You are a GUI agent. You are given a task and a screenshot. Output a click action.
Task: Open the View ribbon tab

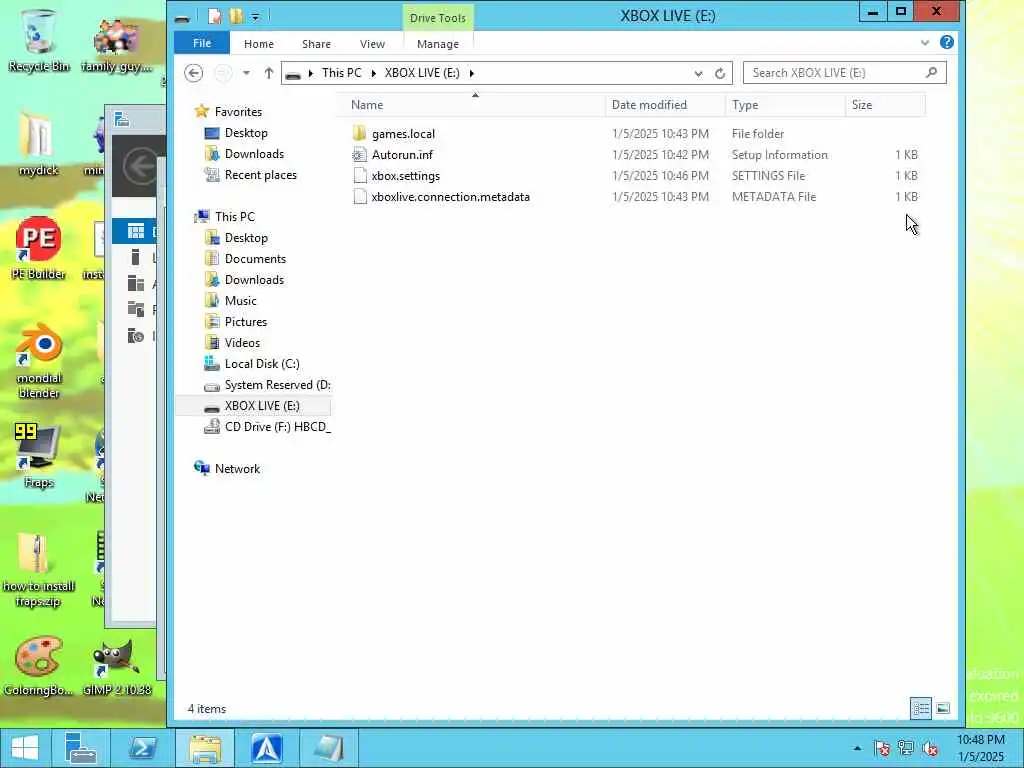372,44
